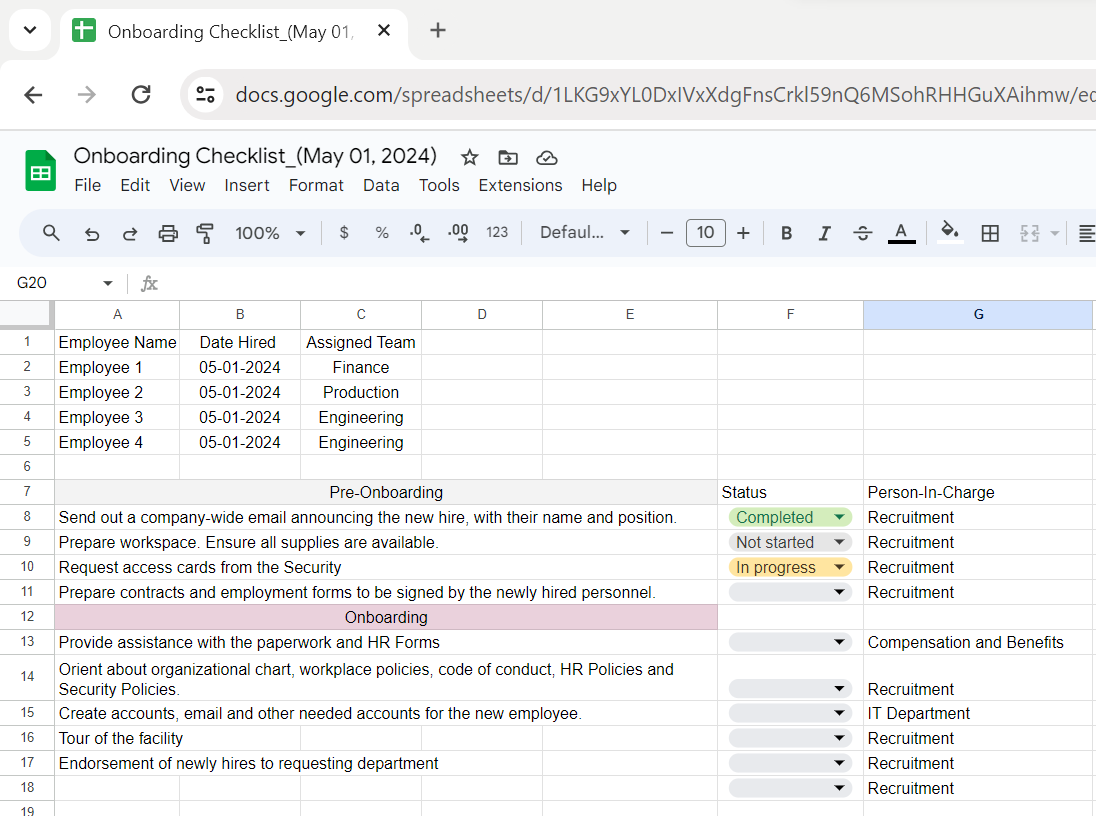This screenshot has width=1096, height=816.
Task: Select row 7 header
Action: pos(27,492)
